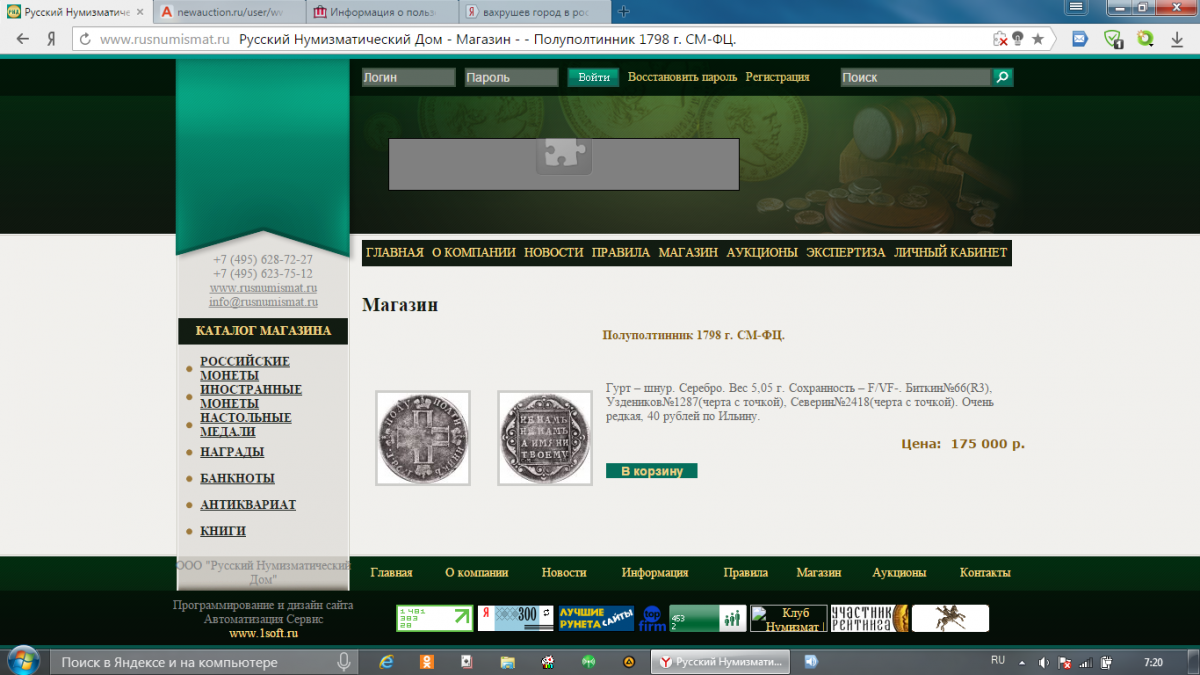Switch to 'Информация о пользователе' tab

[x=381, y=12]
